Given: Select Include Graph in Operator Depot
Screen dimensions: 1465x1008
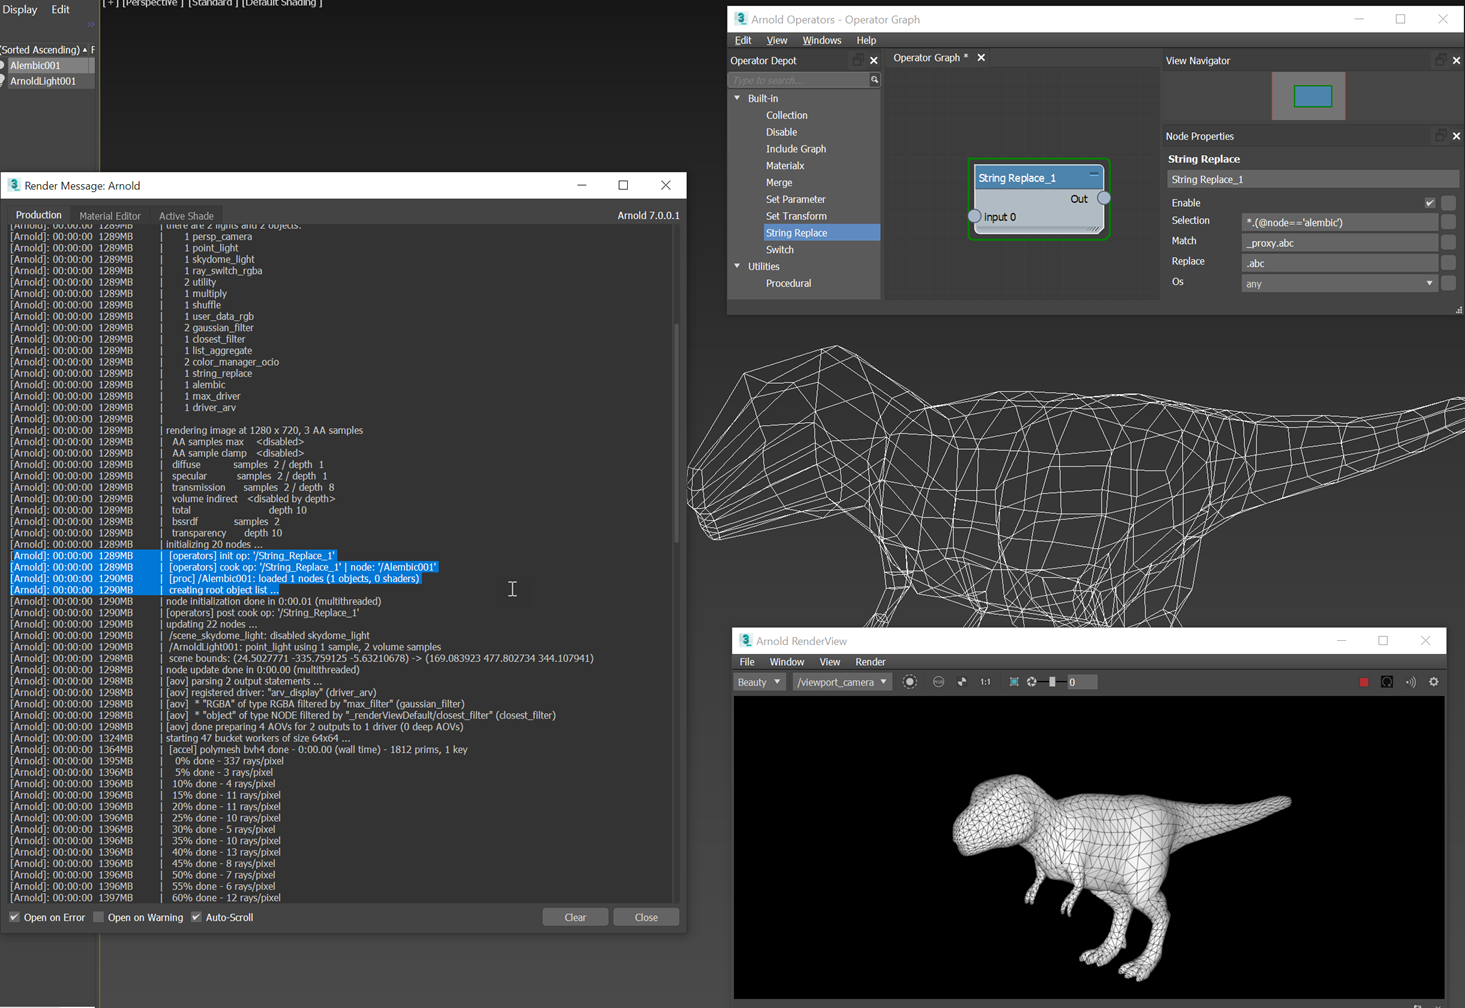Looking at the screenshot, I should click(796, 149).
